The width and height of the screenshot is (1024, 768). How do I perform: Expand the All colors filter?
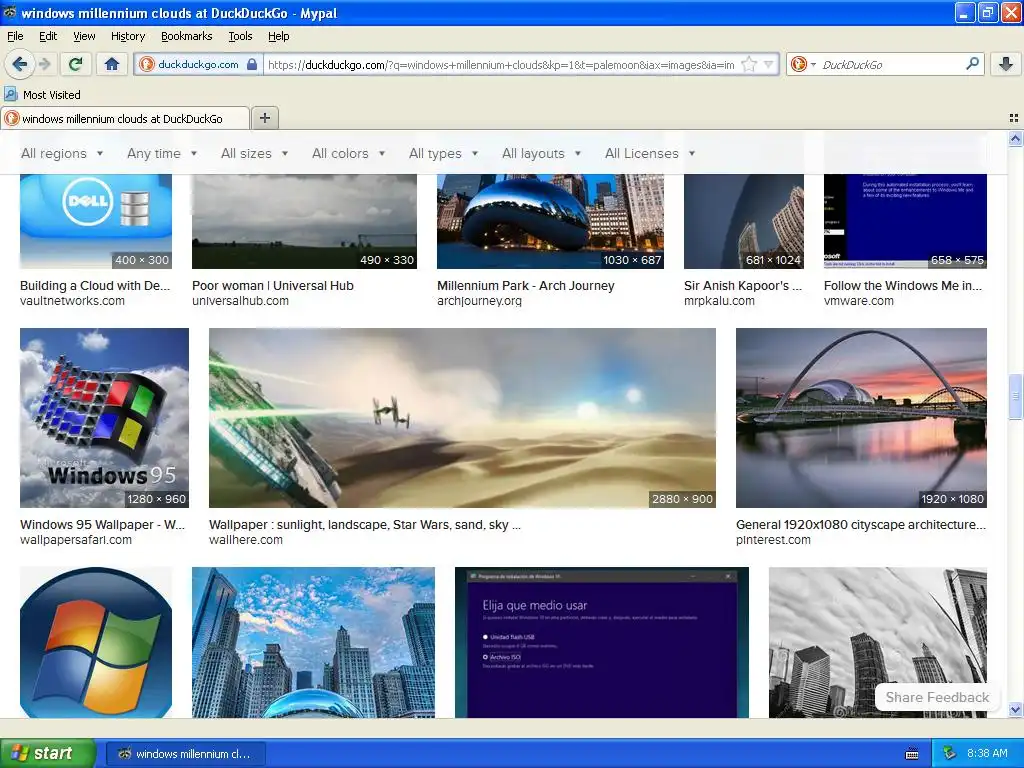point(348,153)
